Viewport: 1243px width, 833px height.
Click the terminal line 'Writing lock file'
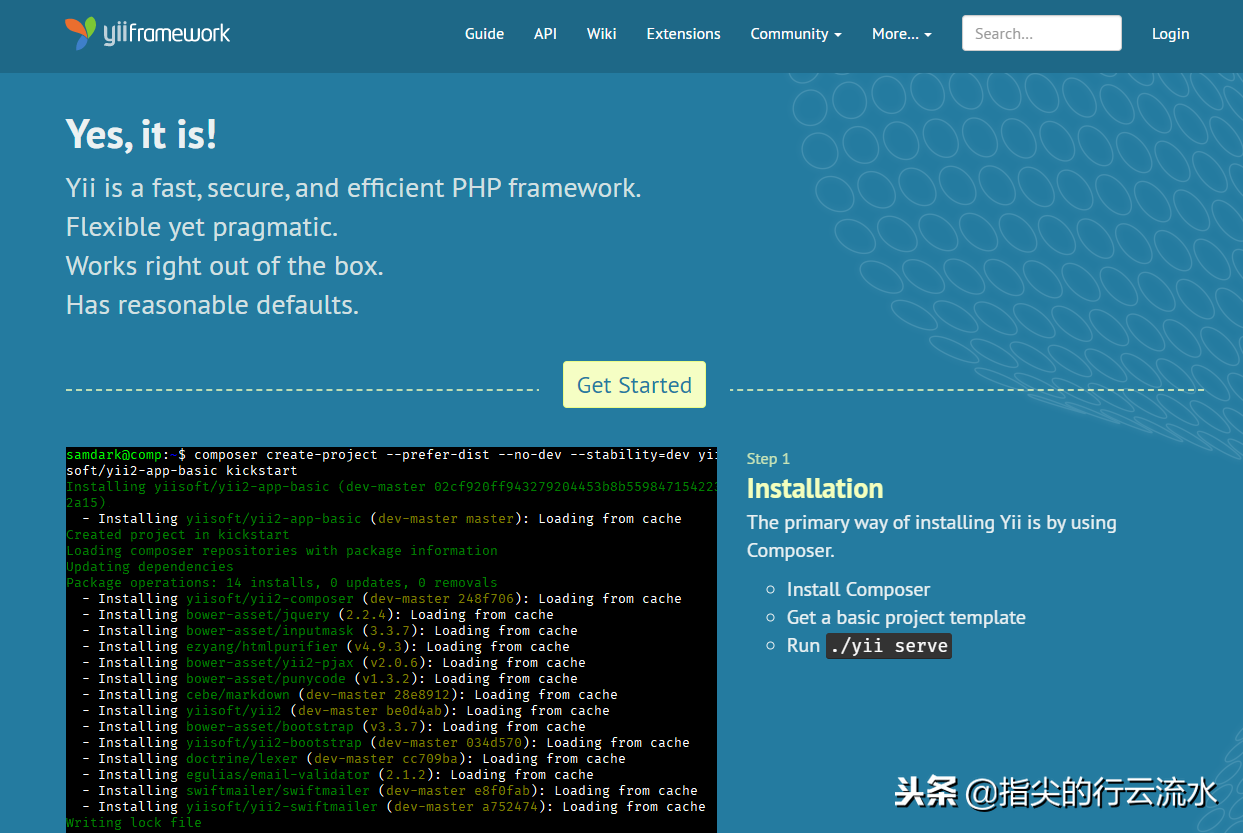pyautogui.click(x=134, y=822)
